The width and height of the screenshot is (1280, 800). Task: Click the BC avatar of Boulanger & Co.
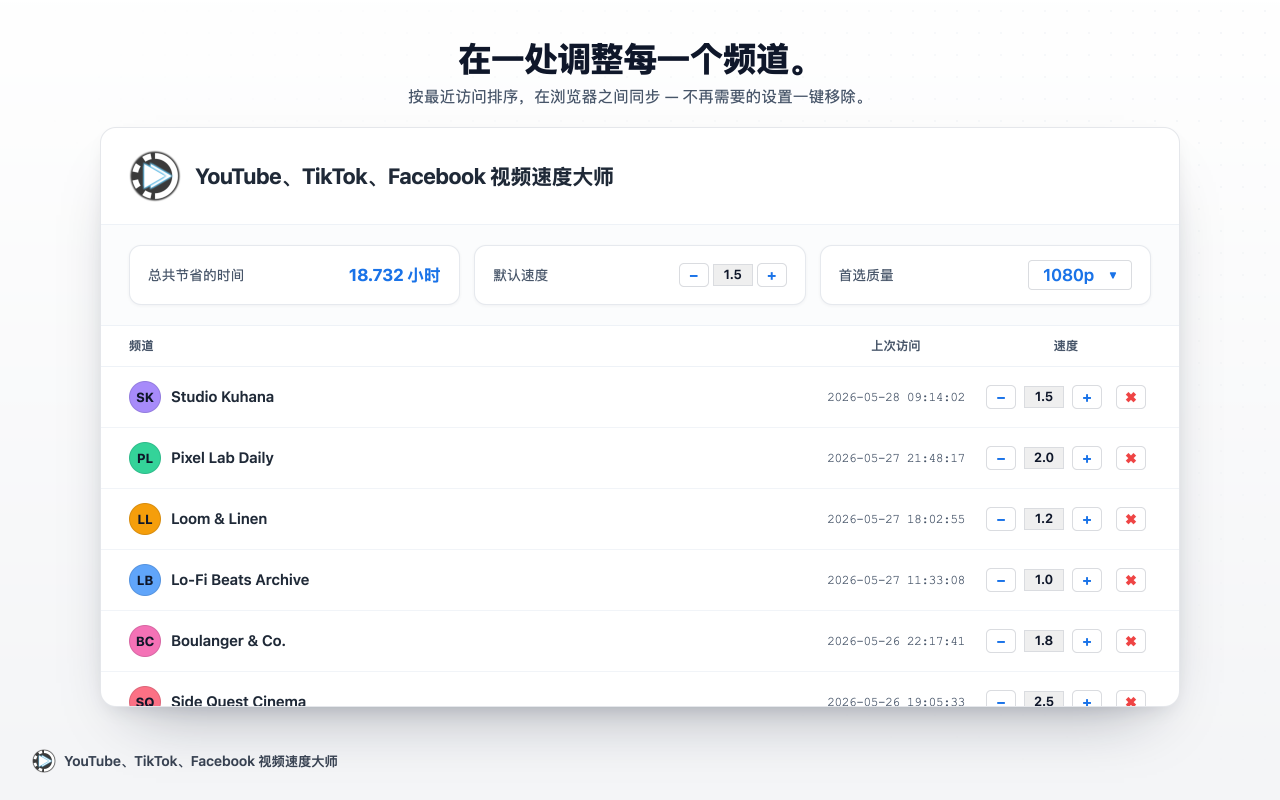[x=145, y=641]
